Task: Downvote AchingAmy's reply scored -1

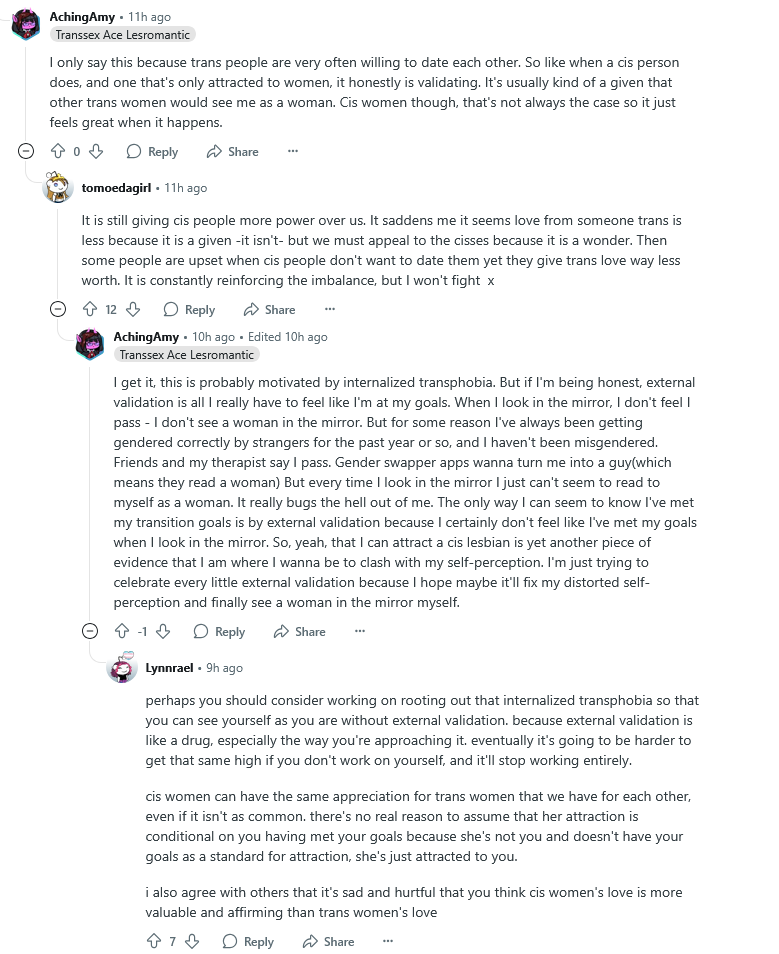Action: point(163,632)
